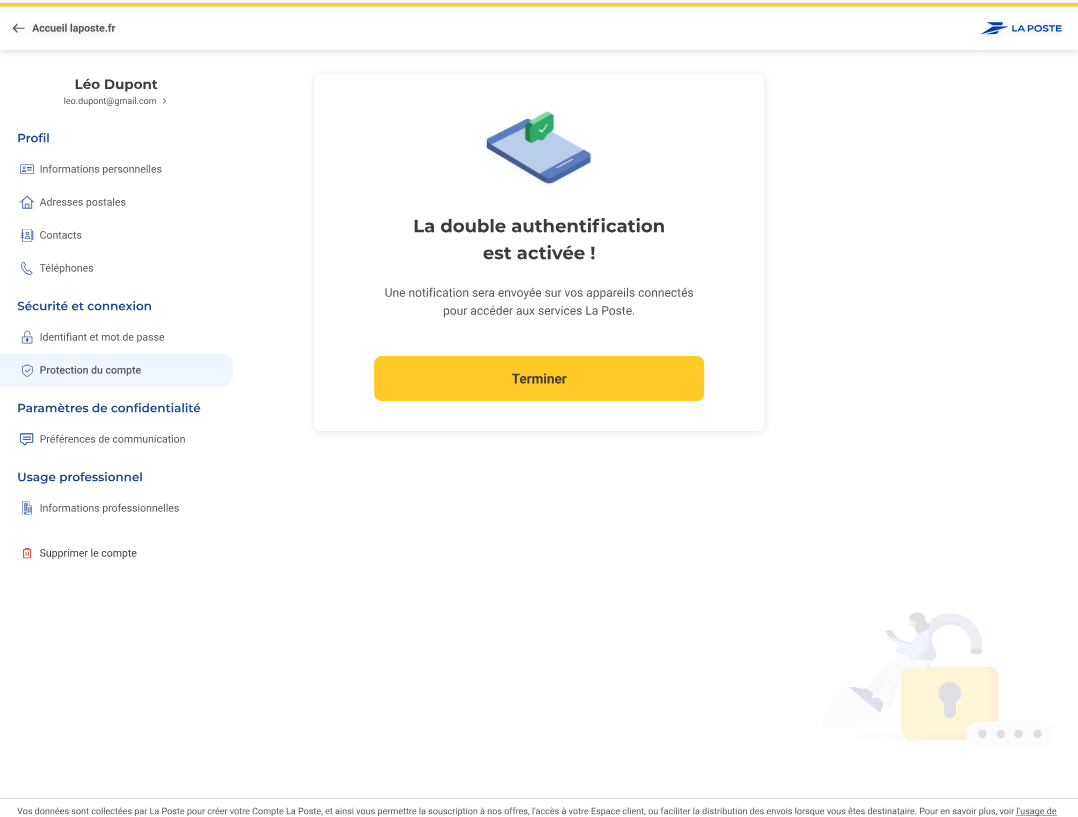Screen dimensions: 1078x817
Task: Click the shield icon beside Protection du compte
Action: click(27, 370)
